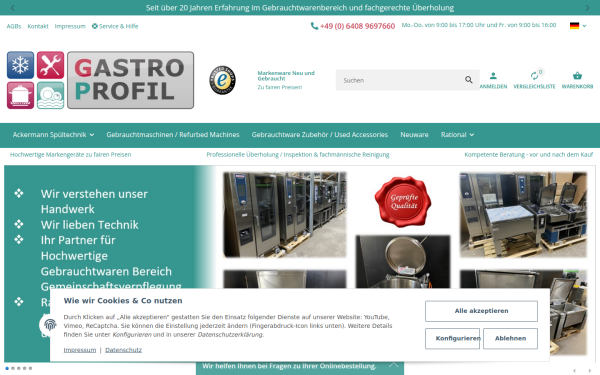Click Service & Hilfe lifebuoy icon
Screen dimensions: 600x375
tap(95, 26)
